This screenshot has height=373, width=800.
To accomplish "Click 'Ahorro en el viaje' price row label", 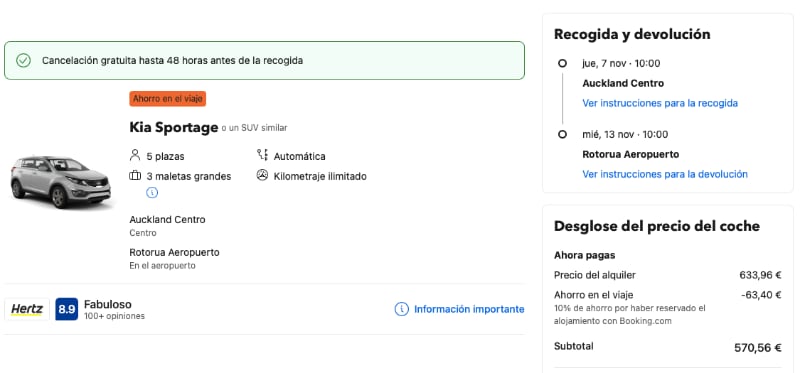I will coord(593,295).
